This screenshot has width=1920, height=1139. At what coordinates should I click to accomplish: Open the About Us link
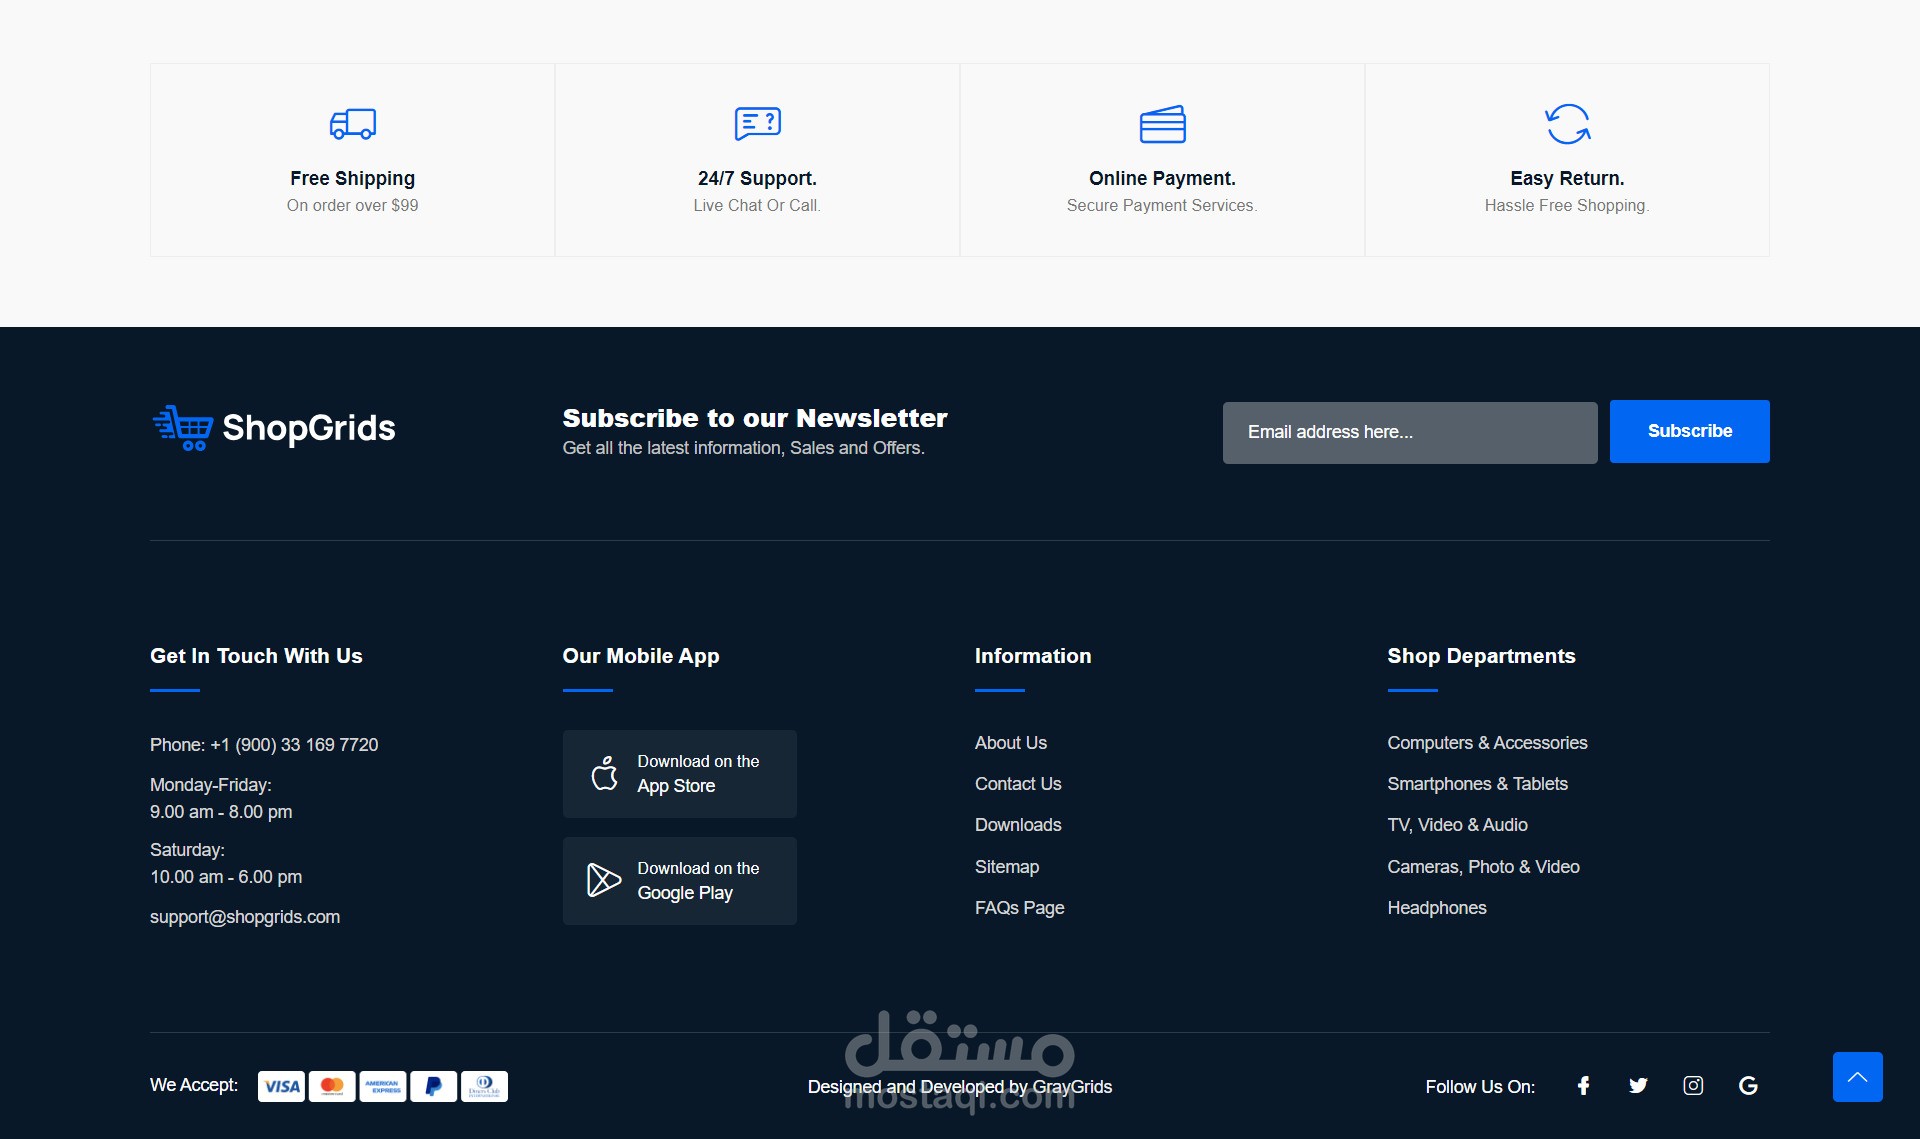[1010, 743]
